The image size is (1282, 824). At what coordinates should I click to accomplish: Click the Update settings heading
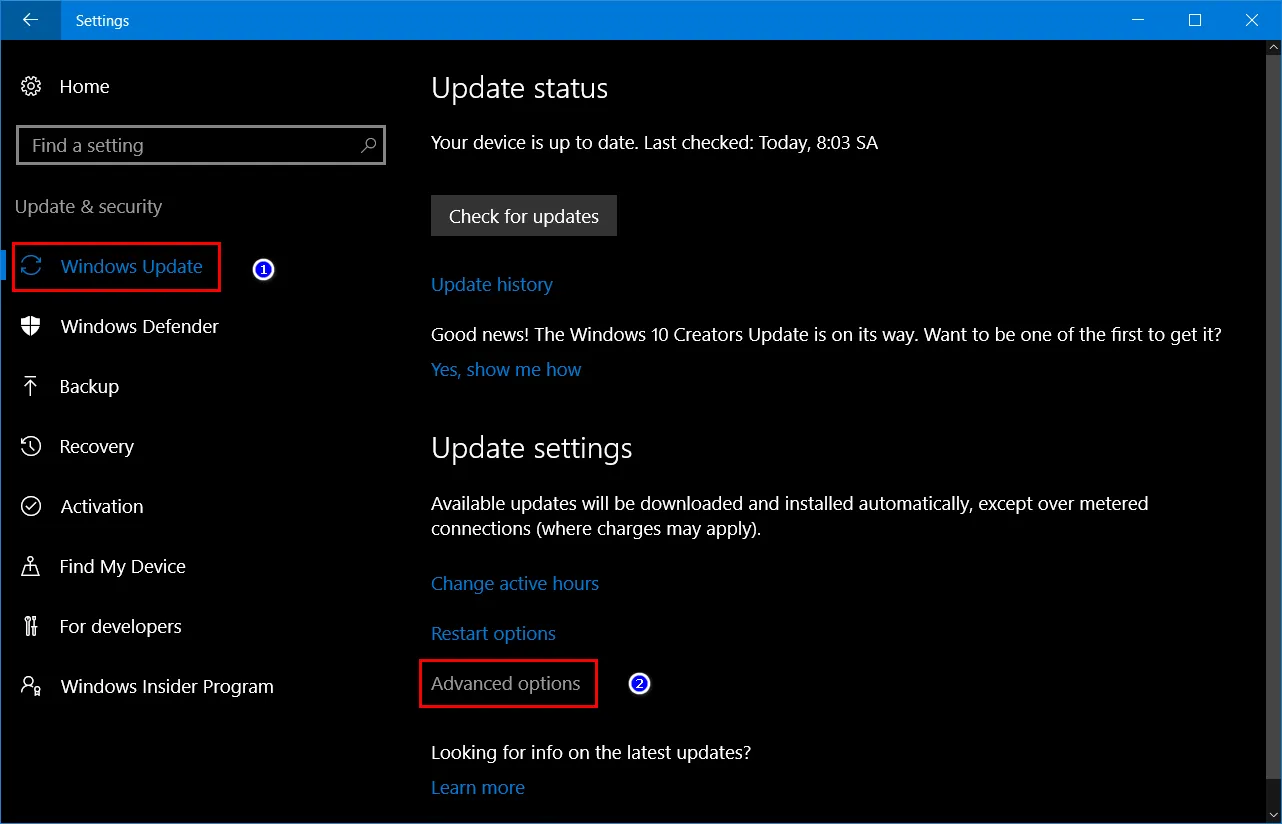(531, 447)
